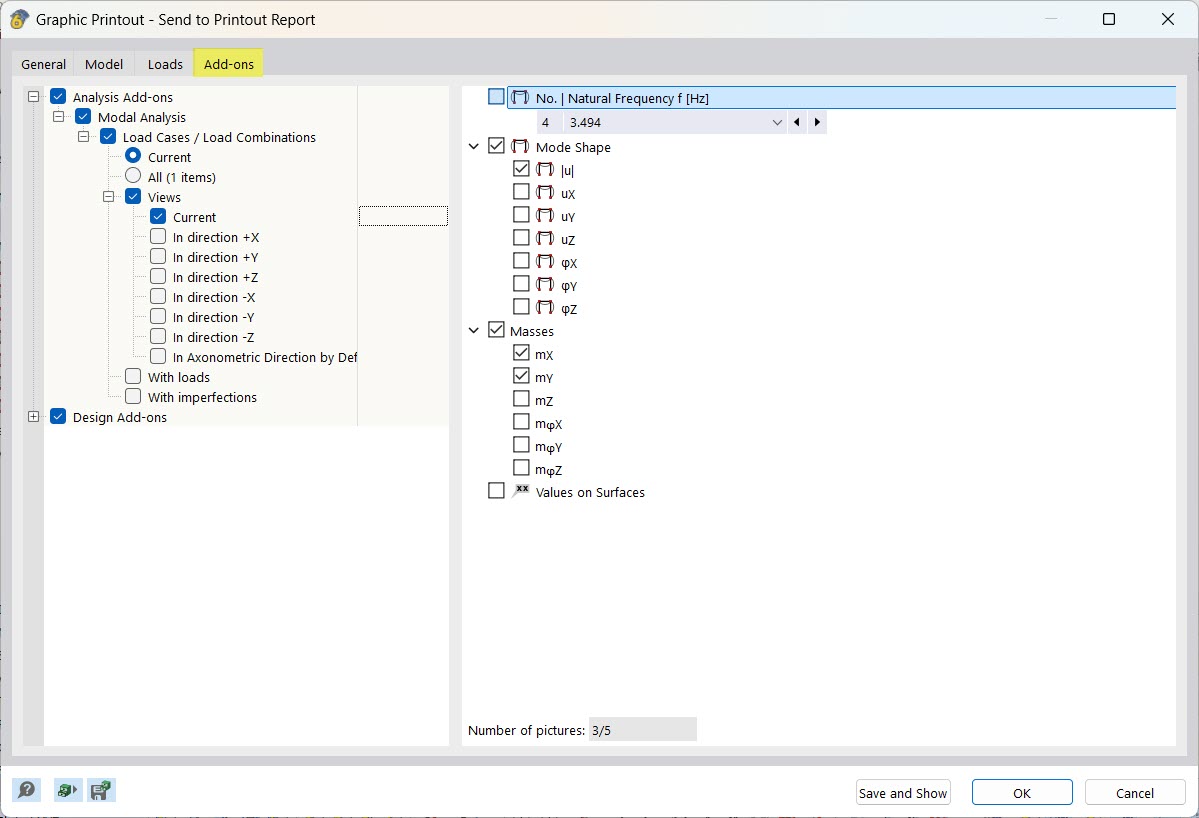The image size is (1199, 818).
Task: Confirm the dialog with OK
Action: 1021,792
